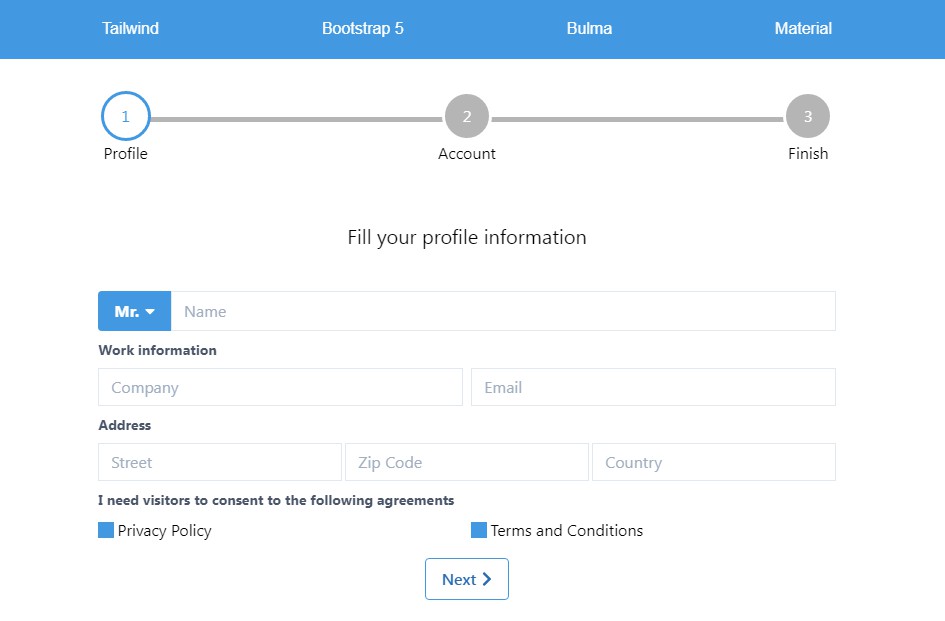Viewport: 945px width, 621px height.
Task: Click the step 1 Profile circle
Action: click(x=125, y=117)
